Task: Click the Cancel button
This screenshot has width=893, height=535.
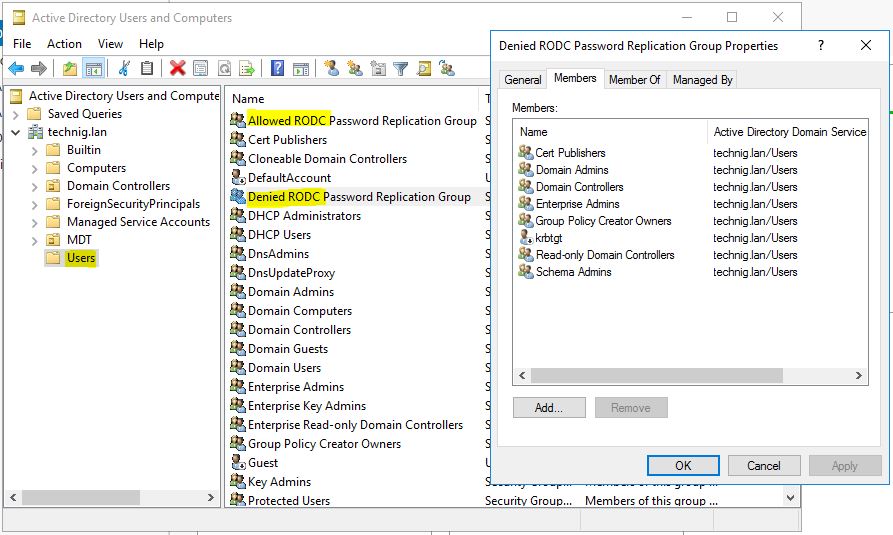Action: tap(764, 465)
